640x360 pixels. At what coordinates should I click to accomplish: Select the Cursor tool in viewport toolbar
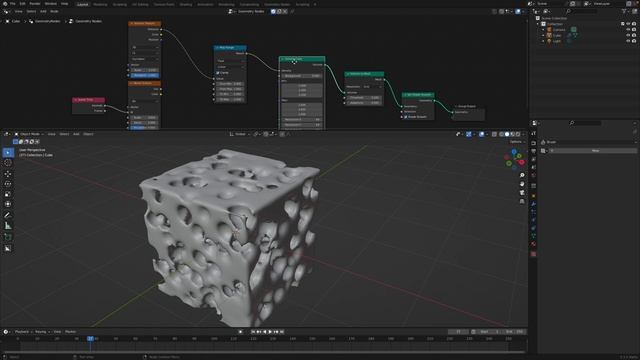point(8,163)
